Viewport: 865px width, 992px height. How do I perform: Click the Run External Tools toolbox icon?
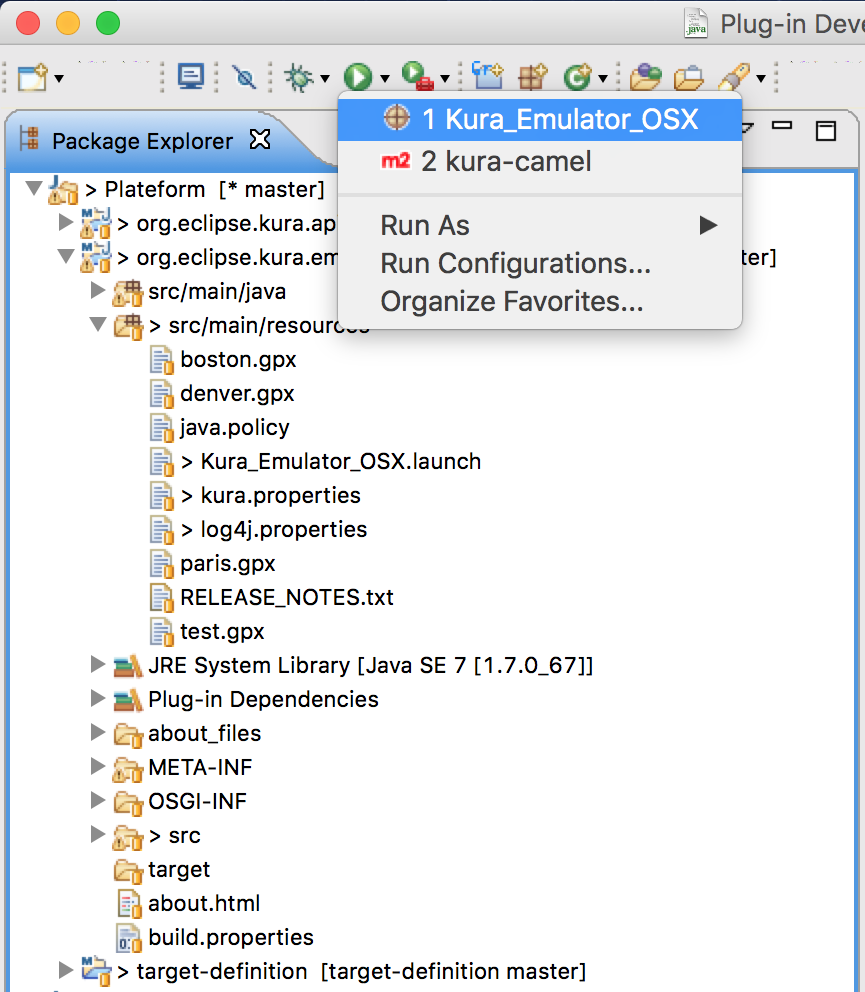pos(416,77)
